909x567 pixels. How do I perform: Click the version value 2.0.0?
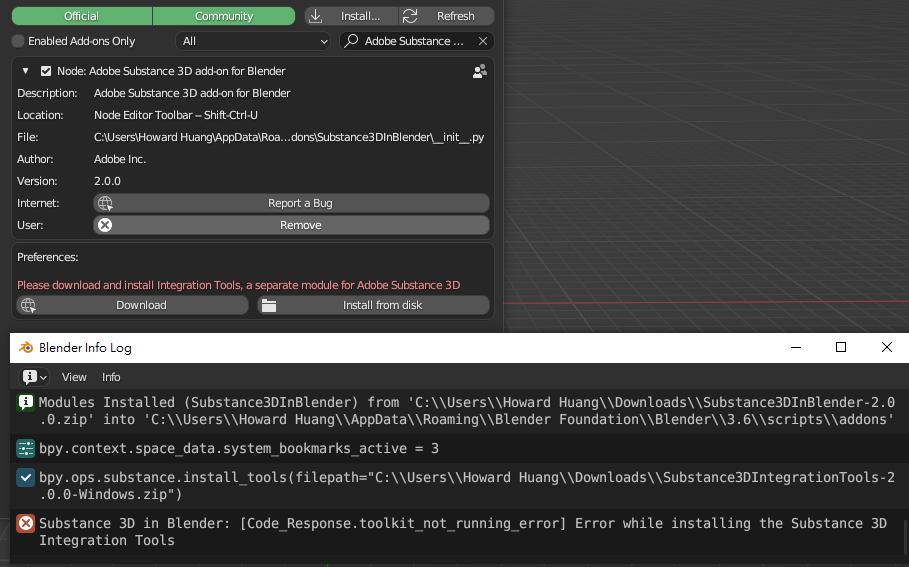pos(107,181)
